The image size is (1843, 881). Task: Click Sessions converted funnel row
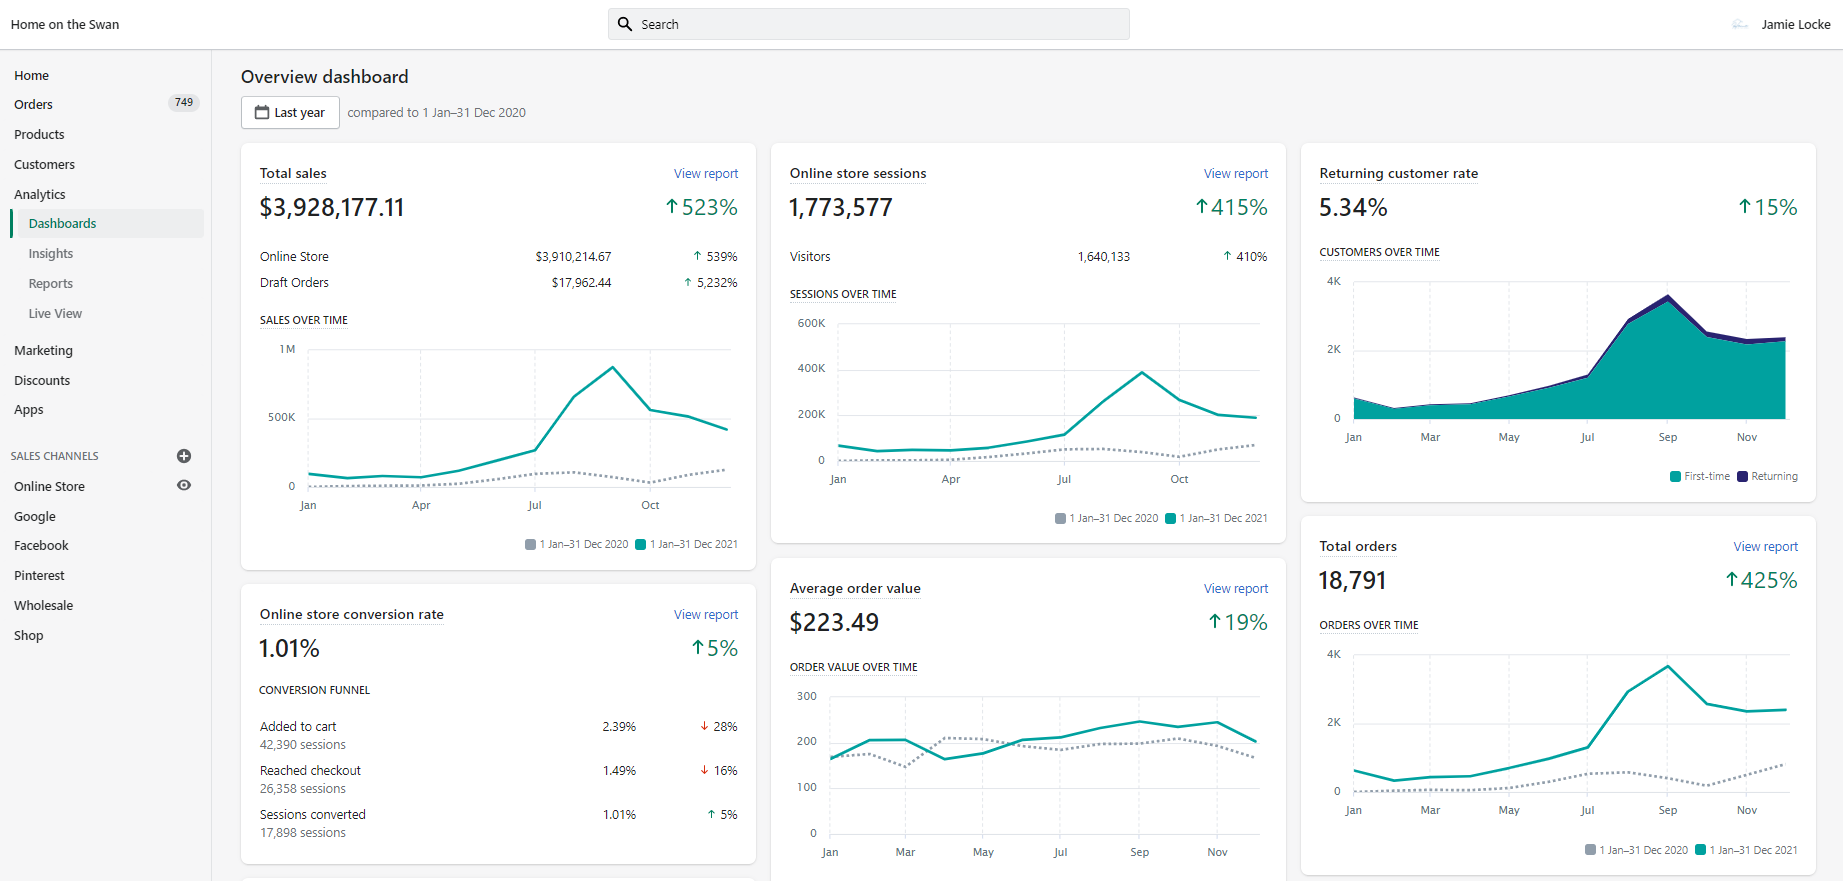tap(498, 823)
